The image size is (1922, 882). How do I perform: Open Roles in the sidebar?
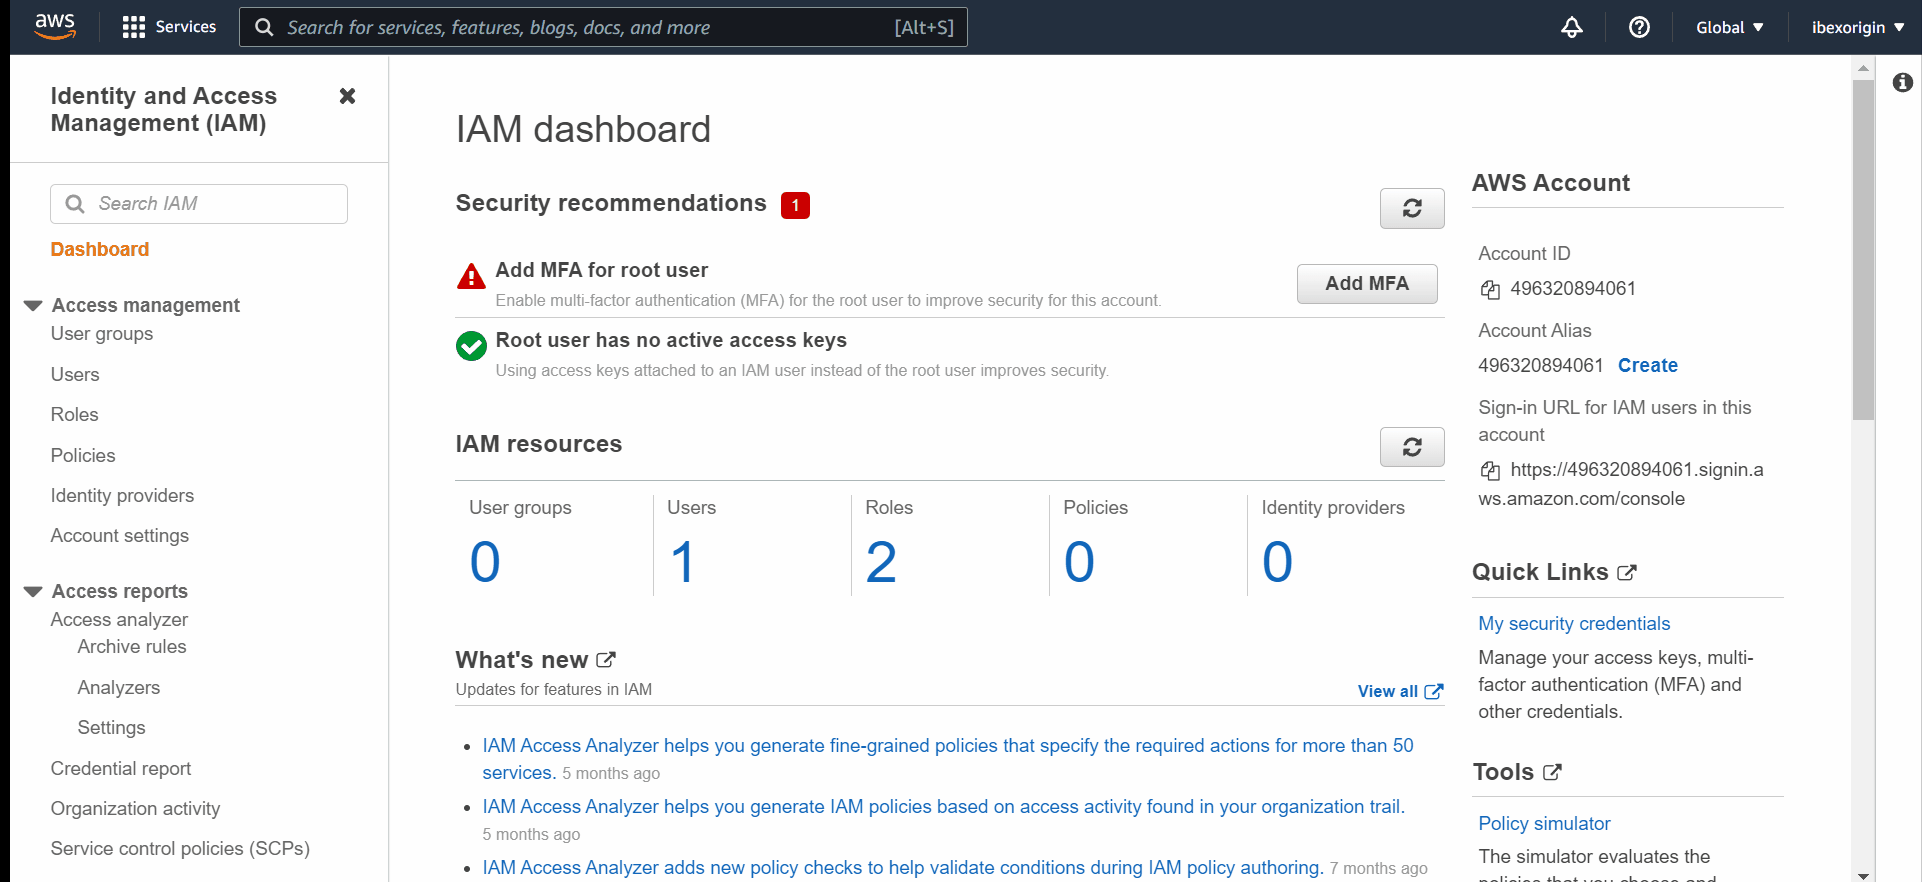[75, 414]
